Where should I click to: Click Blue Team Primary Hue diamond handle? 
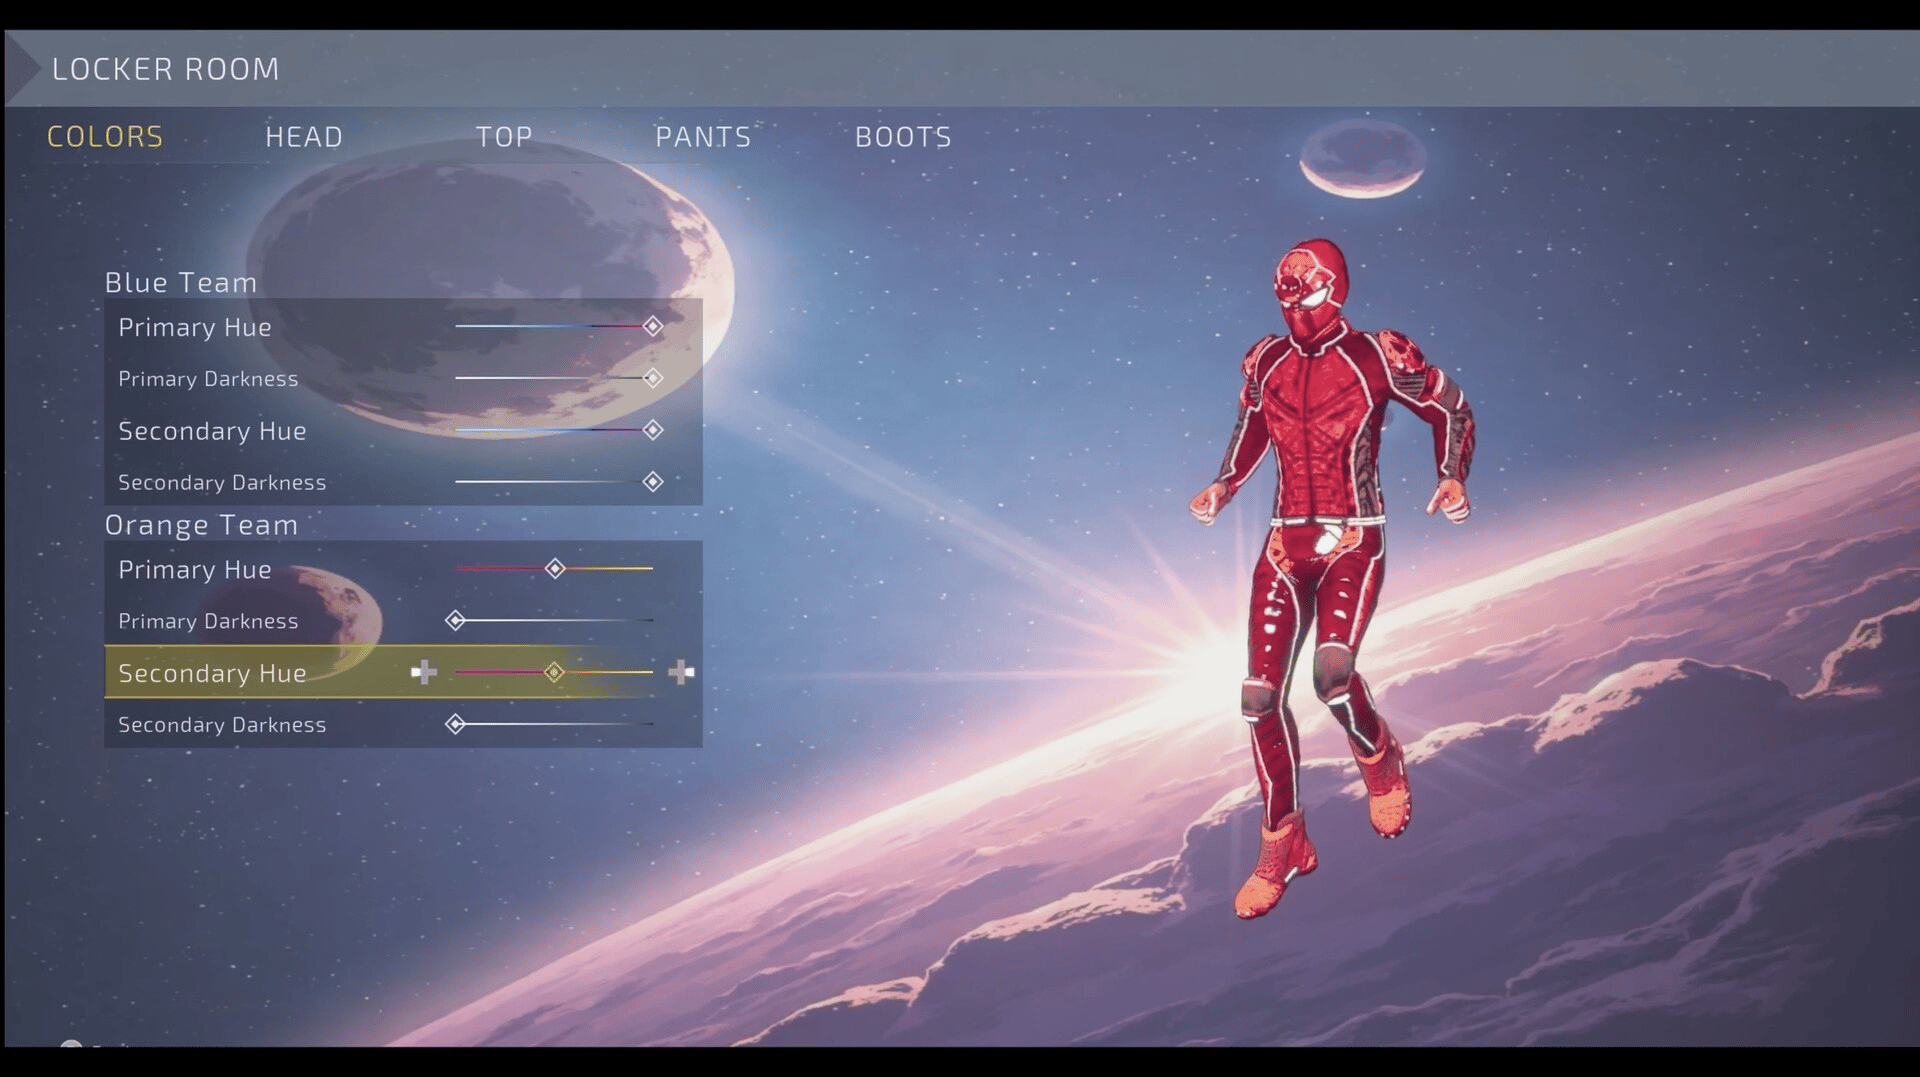click(653, 326)
